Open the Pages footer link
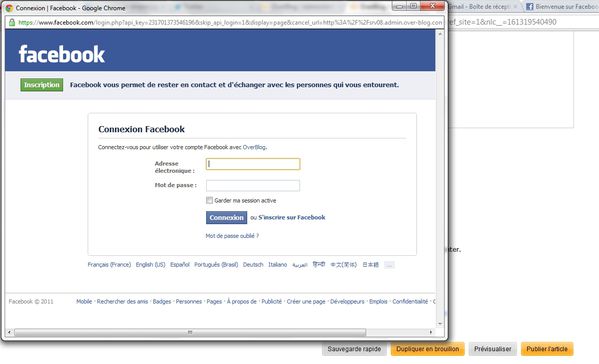The width and height of the screenshot is (599, 364). pos(214,301)
